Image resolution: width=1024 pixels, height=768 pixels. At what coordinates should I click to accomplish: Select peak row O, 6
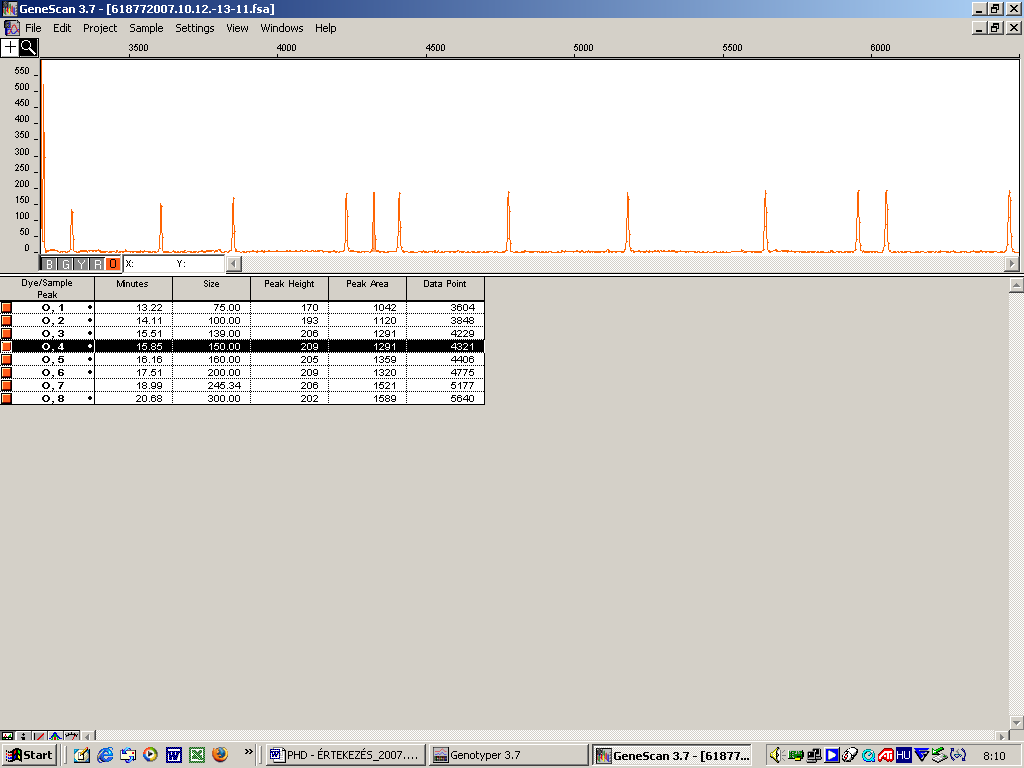[242, 373]
